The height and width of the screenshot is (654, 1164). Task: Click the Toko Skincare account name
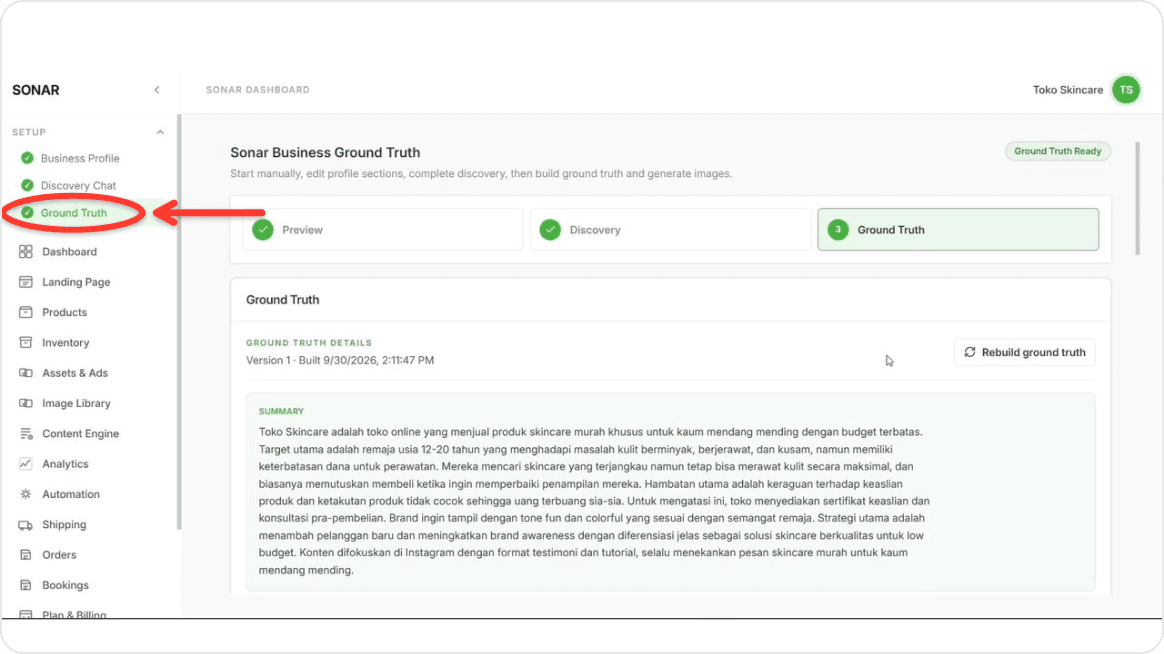[x=1067, y=90]
